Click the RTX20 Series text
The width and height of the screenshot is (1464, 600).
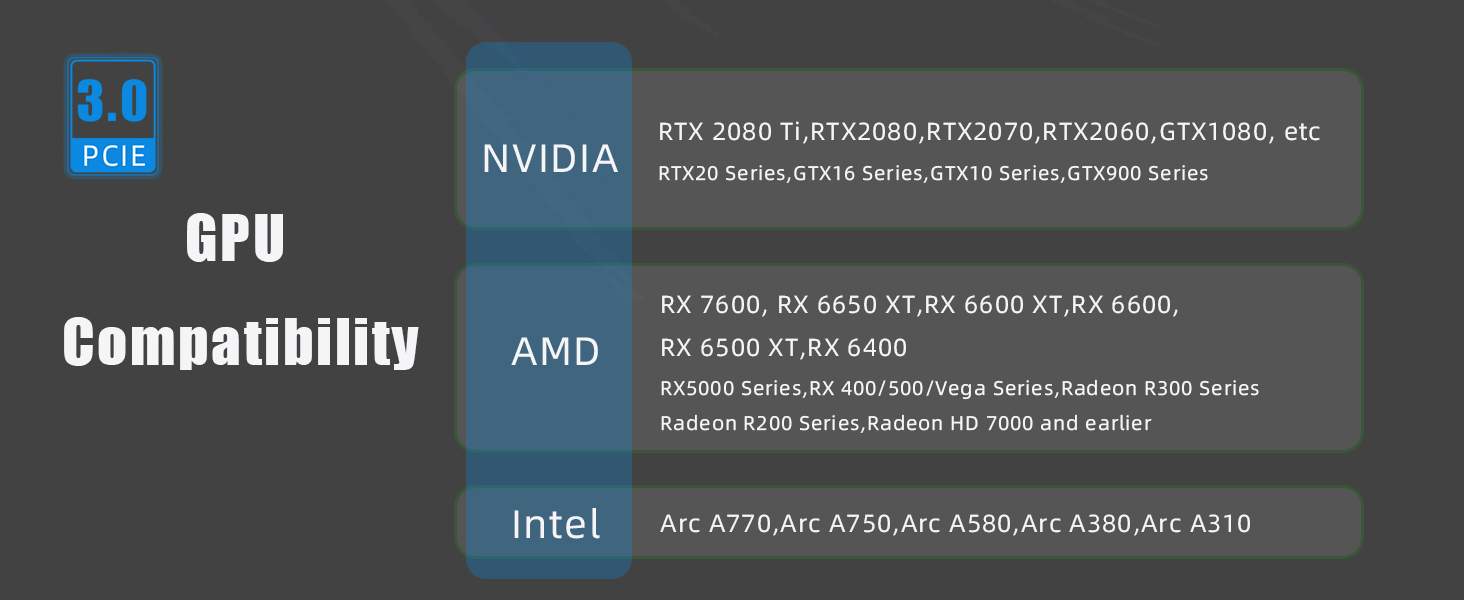pos(722,174)
